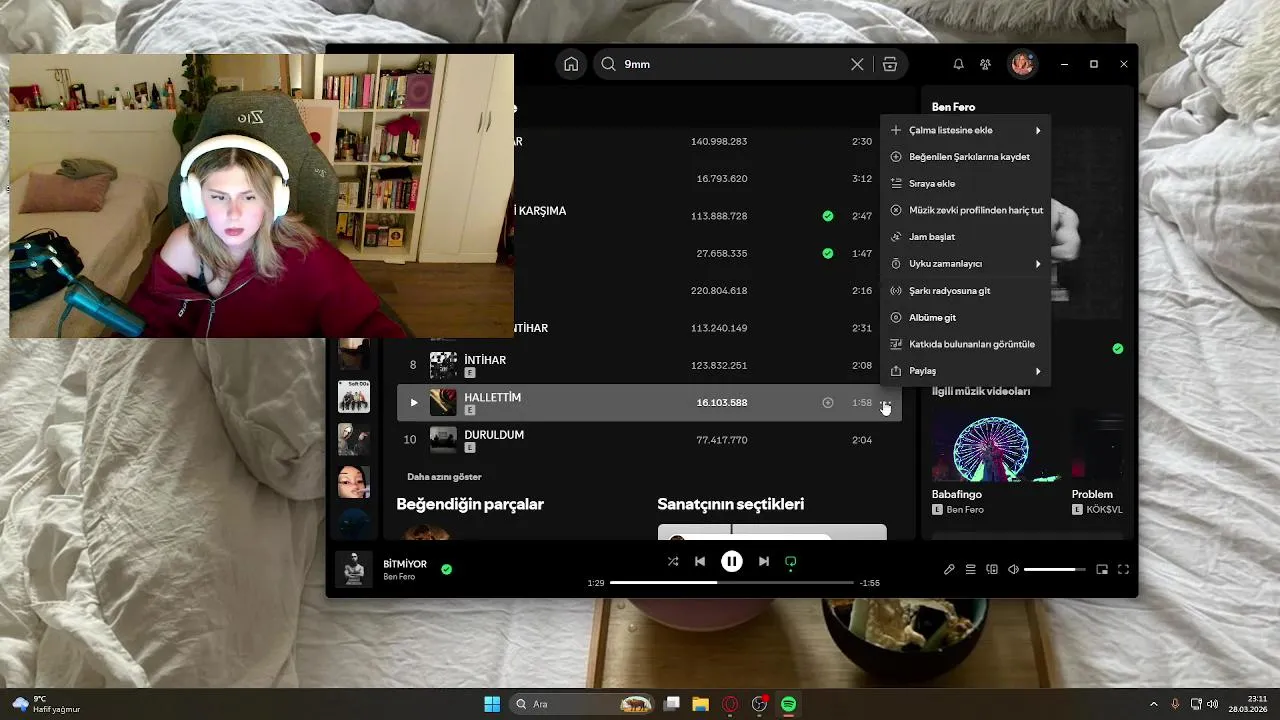The image size is (1280, 720).
Task: Click Daha azını göster link
Action: click(444, 477)
